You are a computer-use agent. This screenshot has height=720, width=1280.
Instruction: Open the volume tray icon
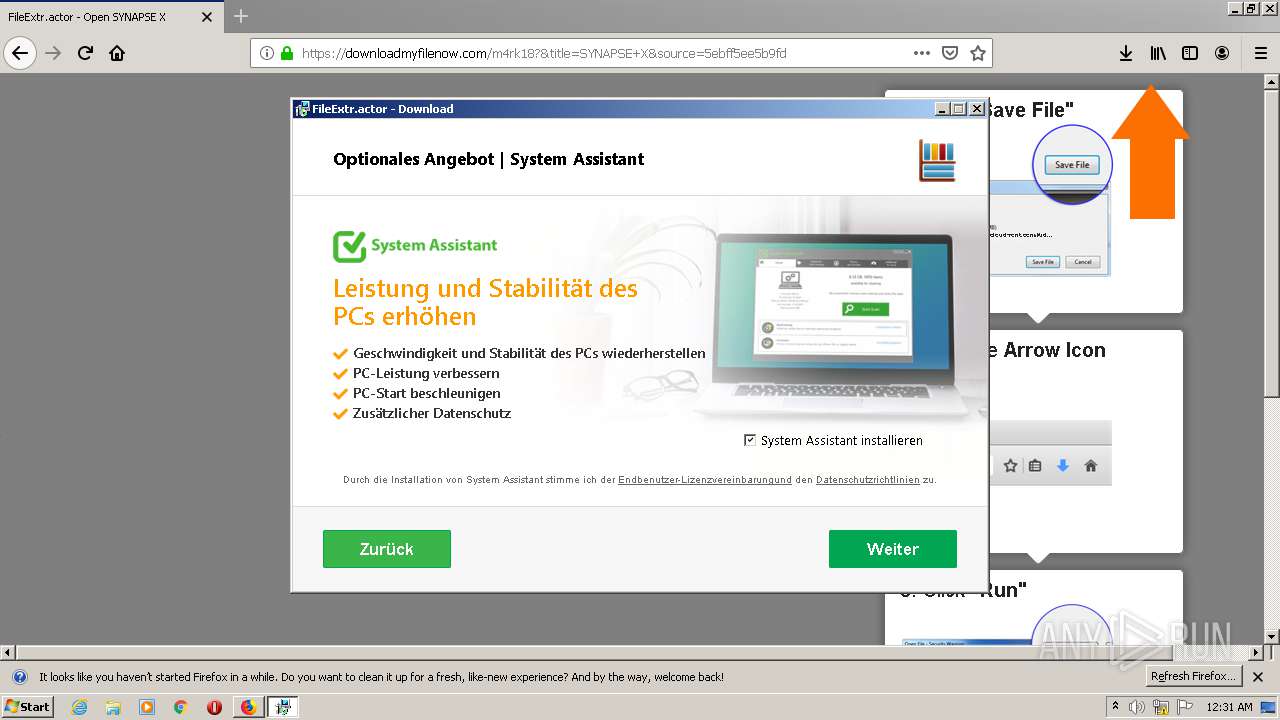[x=1138, y=707]
